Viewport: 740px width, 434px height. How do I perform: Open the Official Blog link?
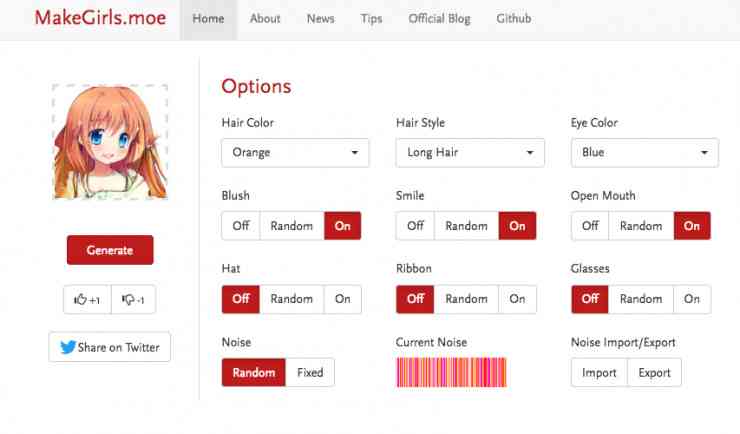pyautogui.click(x=439, y=19)
